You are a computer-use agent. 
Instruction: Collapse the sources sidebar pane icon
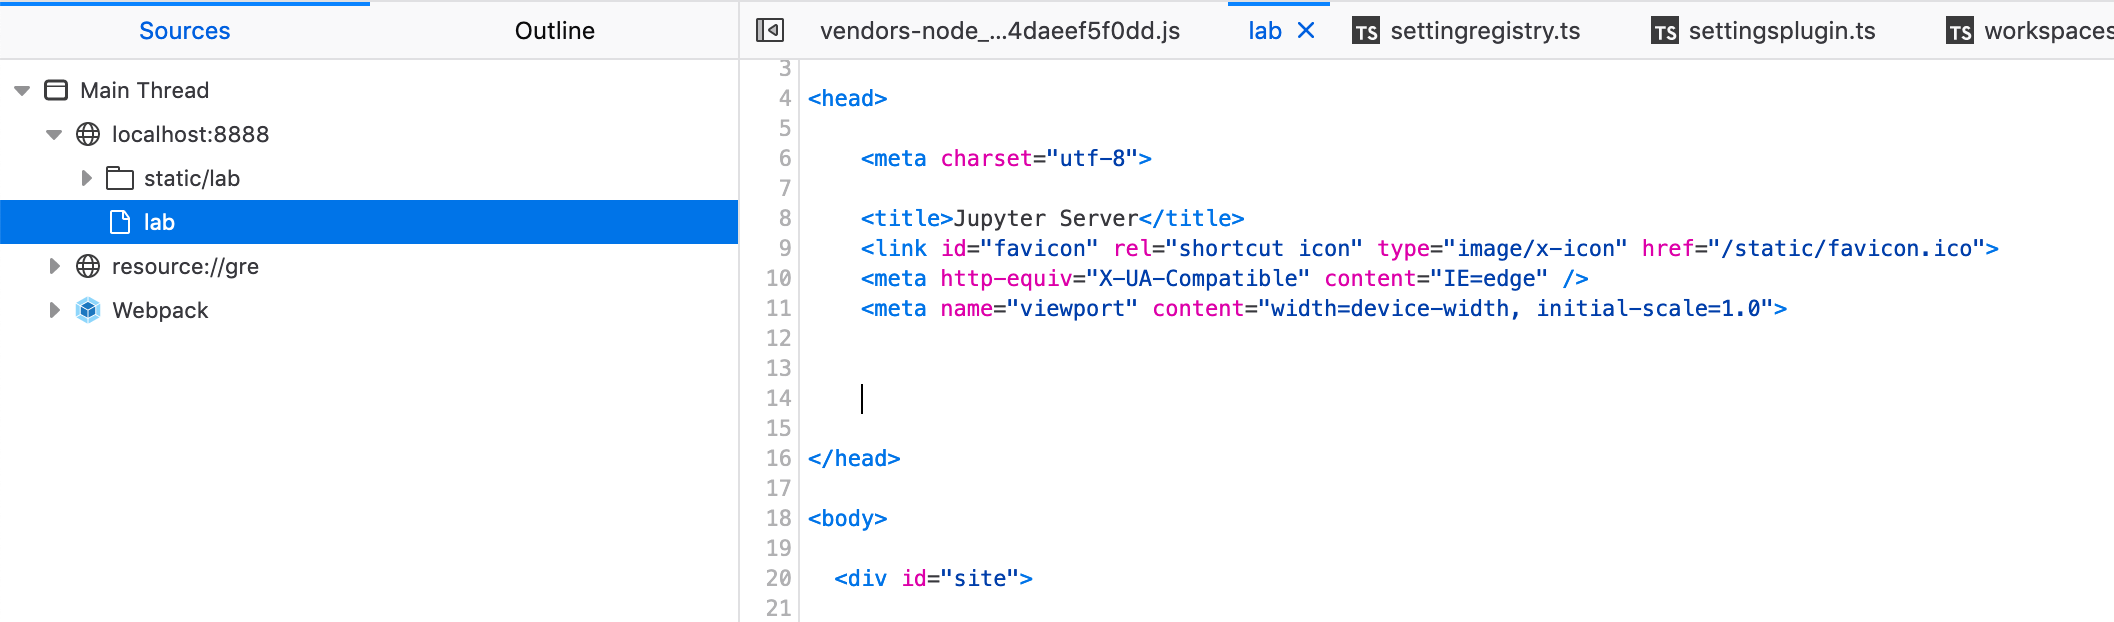tap(769, 30)
